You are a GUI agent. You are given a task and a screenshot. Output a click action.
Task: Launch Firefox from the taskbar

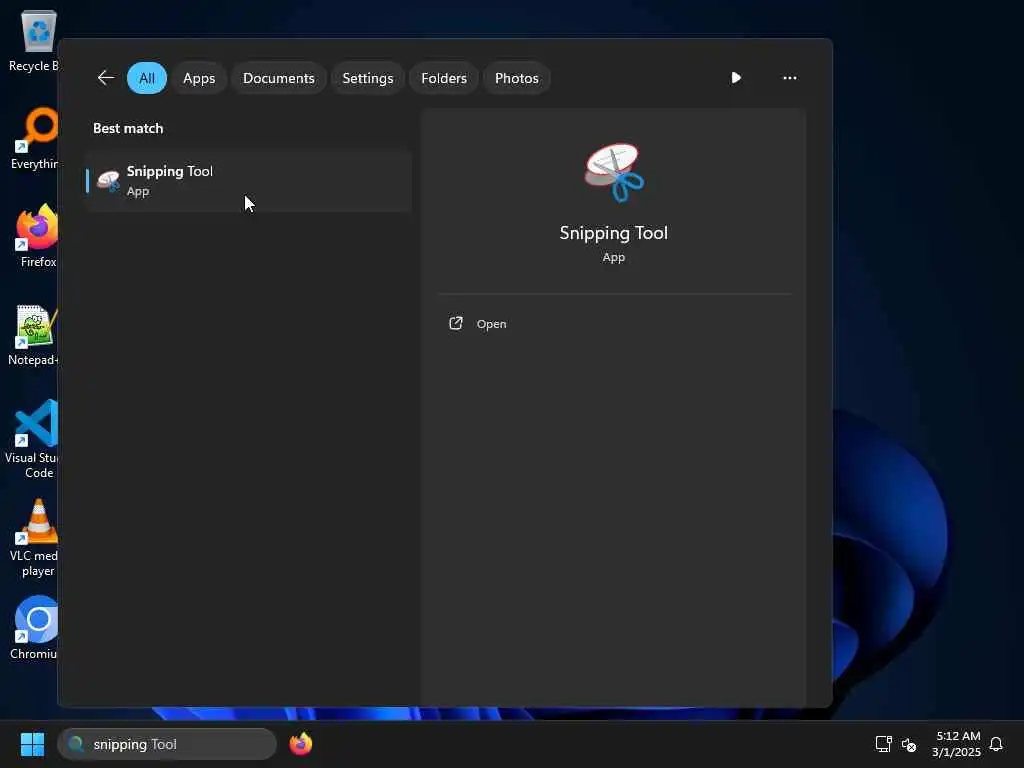[x=301, y=744]
